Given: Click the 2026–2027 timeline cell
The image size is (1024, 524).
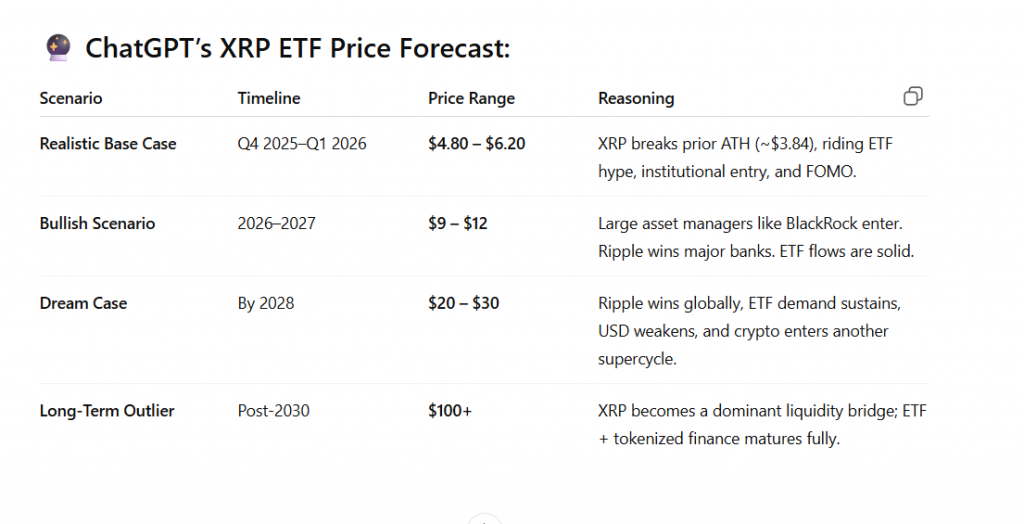Looking at the screenshot, I should coord(277,224).
